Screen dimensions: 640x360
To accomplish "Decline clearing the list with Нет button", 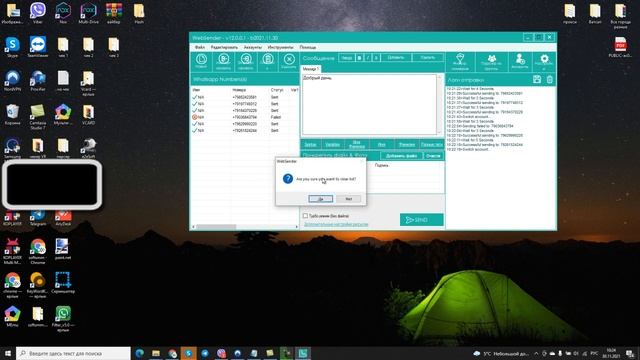I will pos(349,199).
